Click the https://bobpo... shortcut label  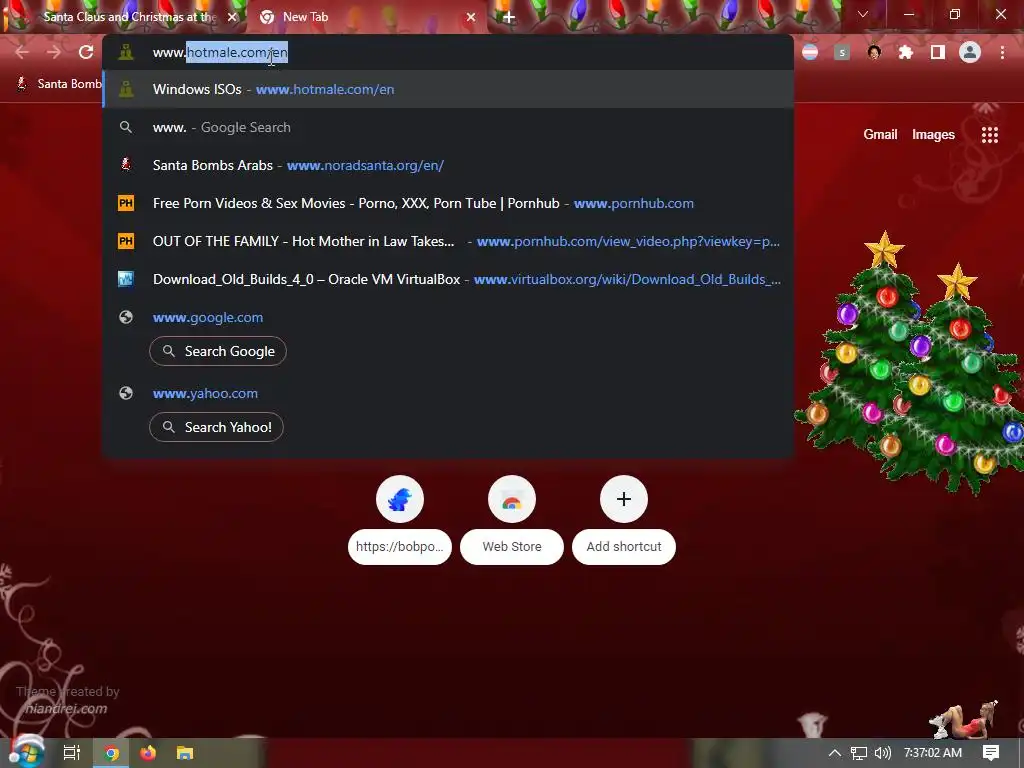click(400, 547)
